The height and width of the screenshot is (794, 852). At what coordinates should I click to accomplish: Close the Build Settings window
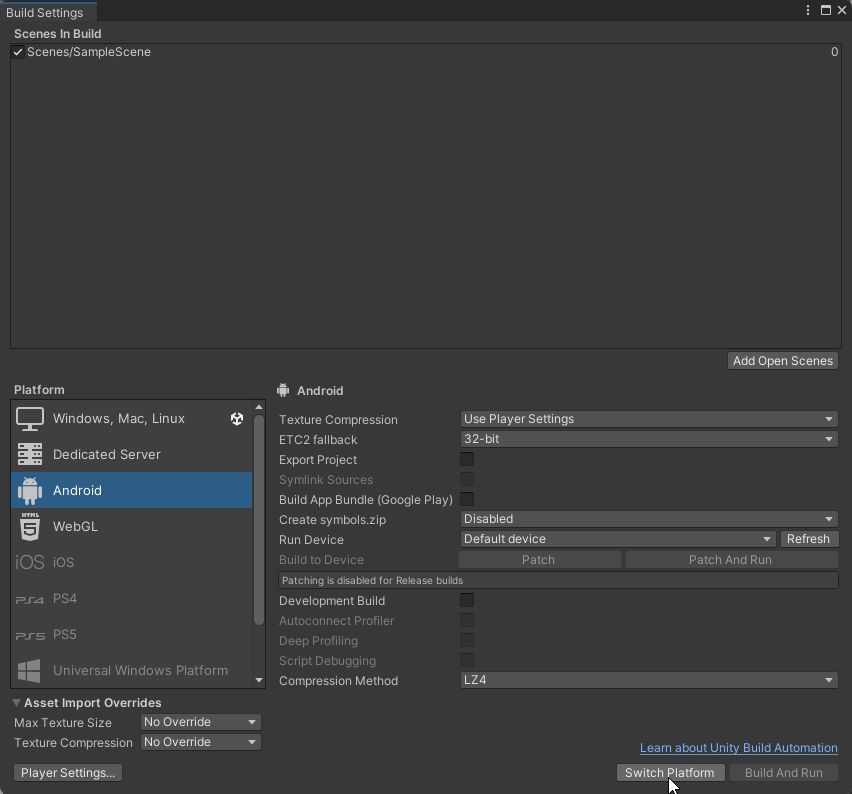click(842, 10)
